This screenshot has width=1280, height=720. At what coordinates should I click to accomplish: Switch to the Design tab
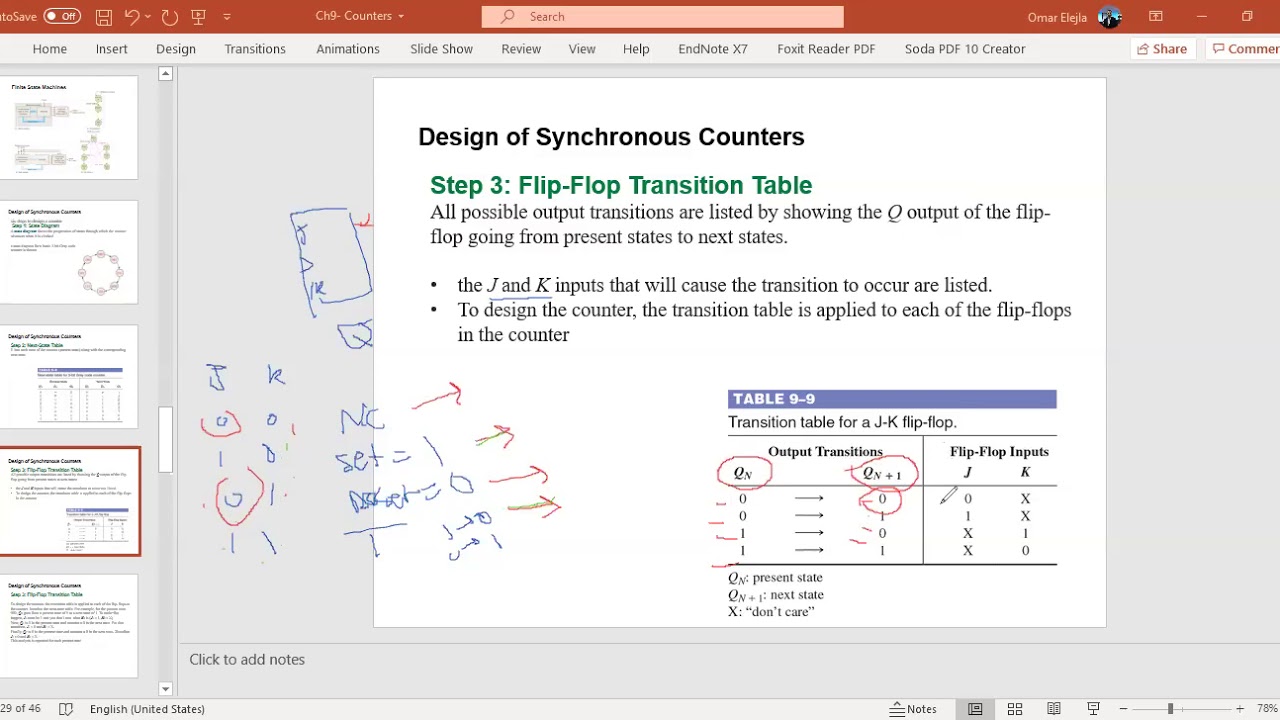coord(176,48)
